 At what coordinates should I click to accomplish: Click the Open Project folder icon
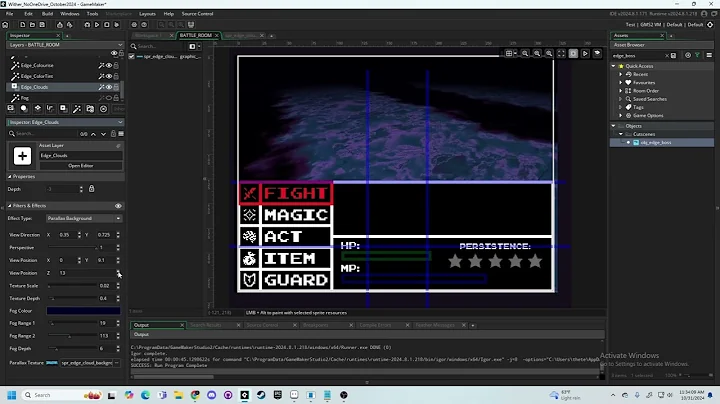click(32, 25)
